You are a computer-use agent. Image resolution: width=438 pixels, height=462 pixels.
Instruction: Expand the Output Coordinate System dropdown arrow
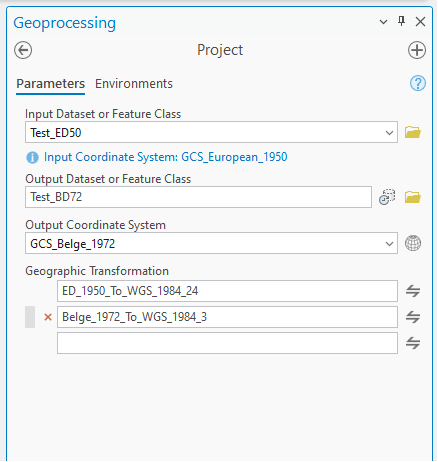click(389, 244)
